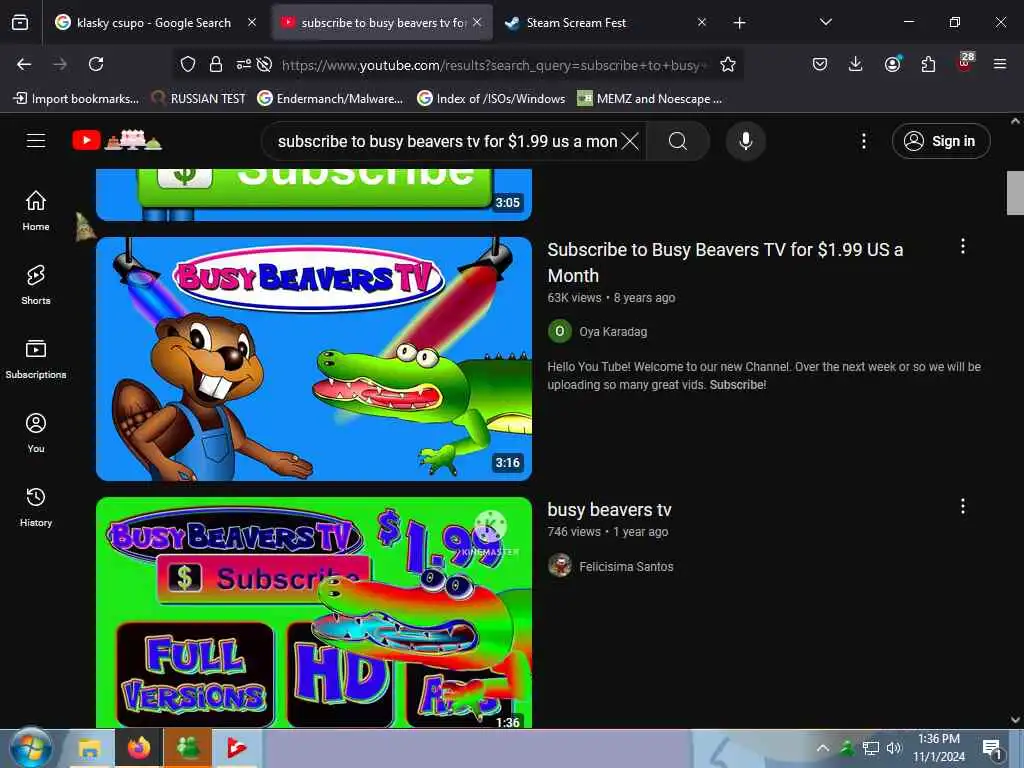Open the Index of /ISOs/Windows bookmark
The image size is (1024, 768).
click(x=491, y=99)
